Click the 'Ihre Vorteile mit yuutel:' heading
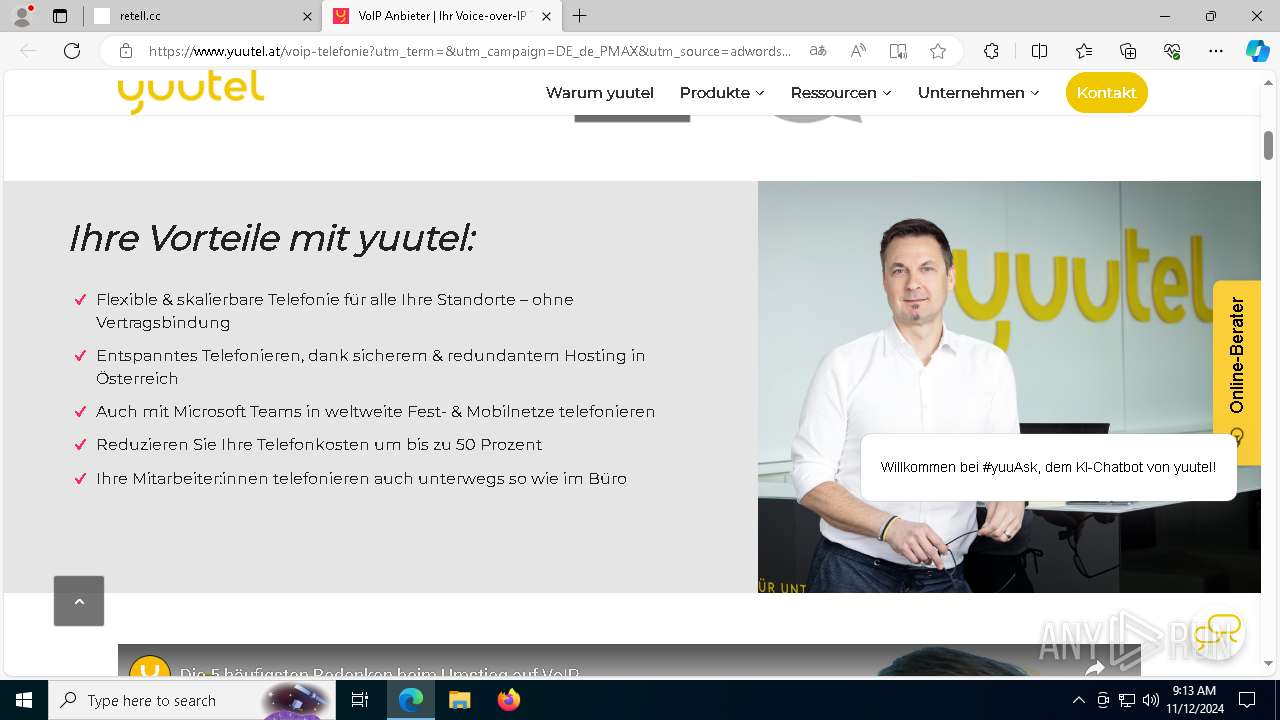Image resolution: width=1280 pixels, height=720 pixels. [x=272, y=238]
